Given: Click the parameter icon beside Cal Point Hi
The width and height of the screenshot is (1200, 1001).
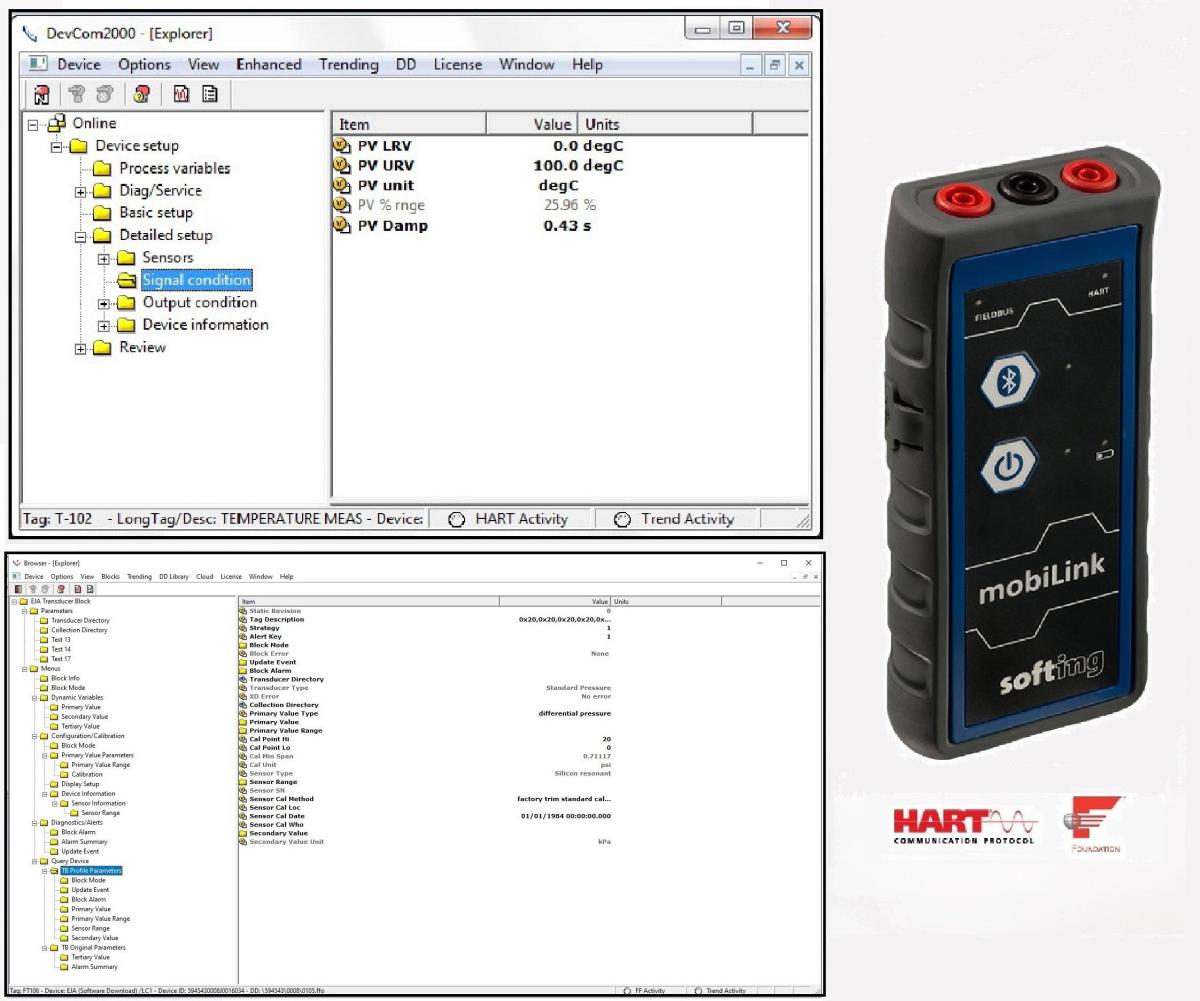Looking at the screenshot, I should tap(243, 739).
